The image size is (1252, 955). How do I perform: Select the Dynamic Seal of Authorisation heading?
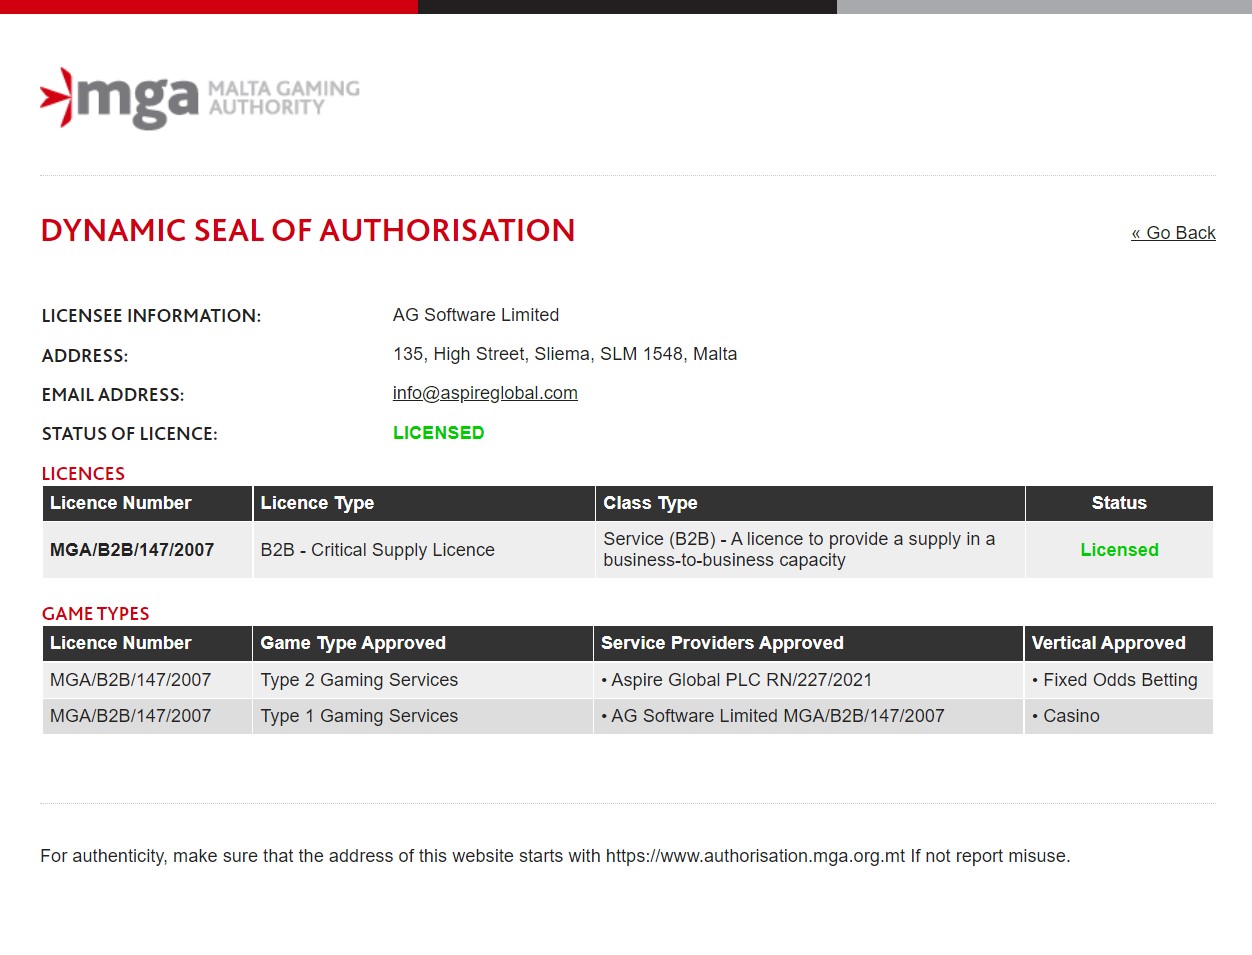coord(308,230)
